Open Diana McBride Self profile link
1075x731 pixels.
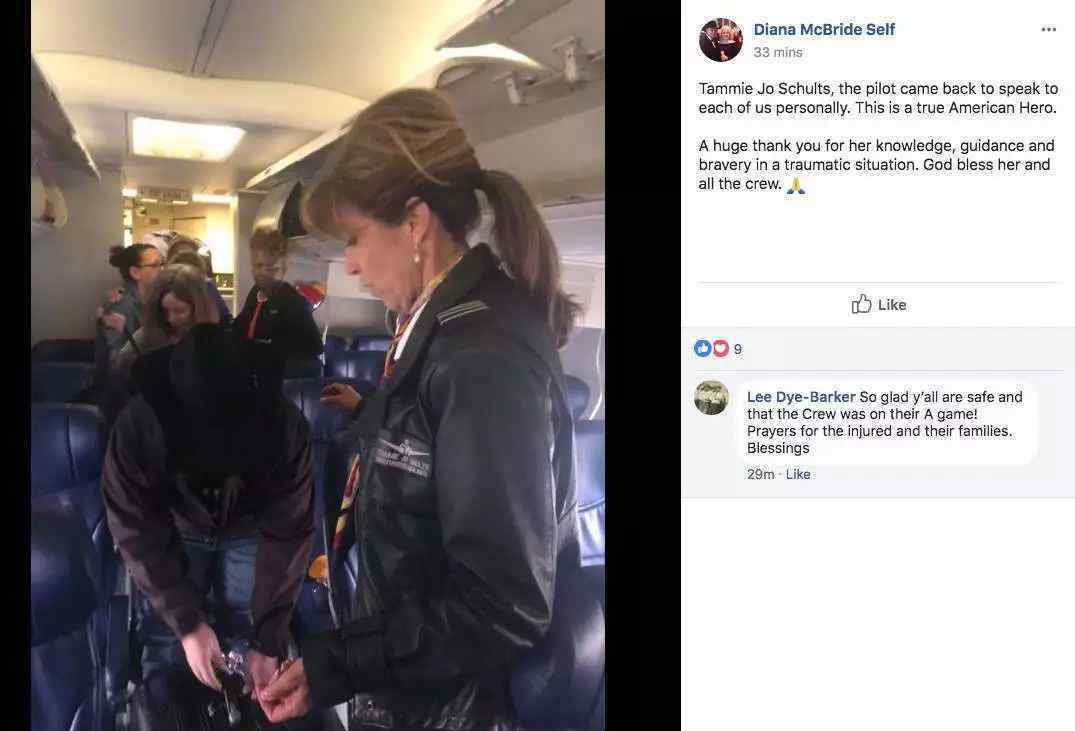(824, 29)
